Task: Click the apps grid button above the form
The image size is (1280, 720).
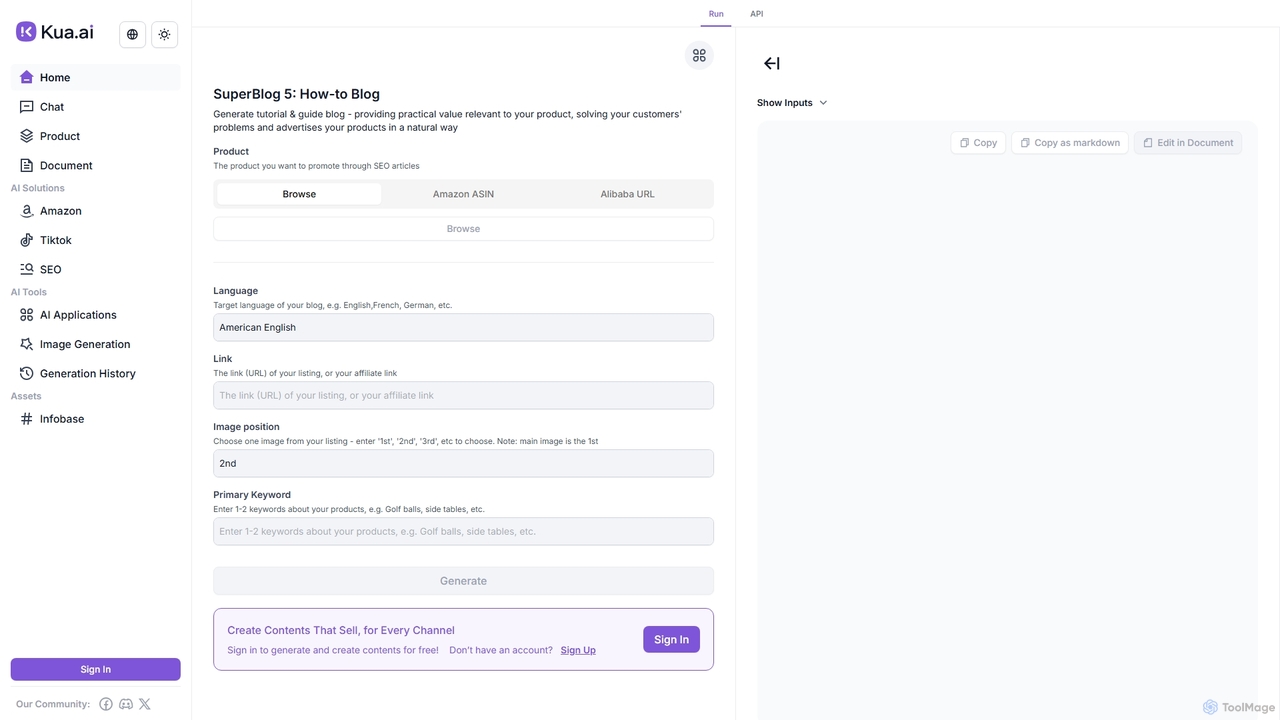Action: [699, 56]
